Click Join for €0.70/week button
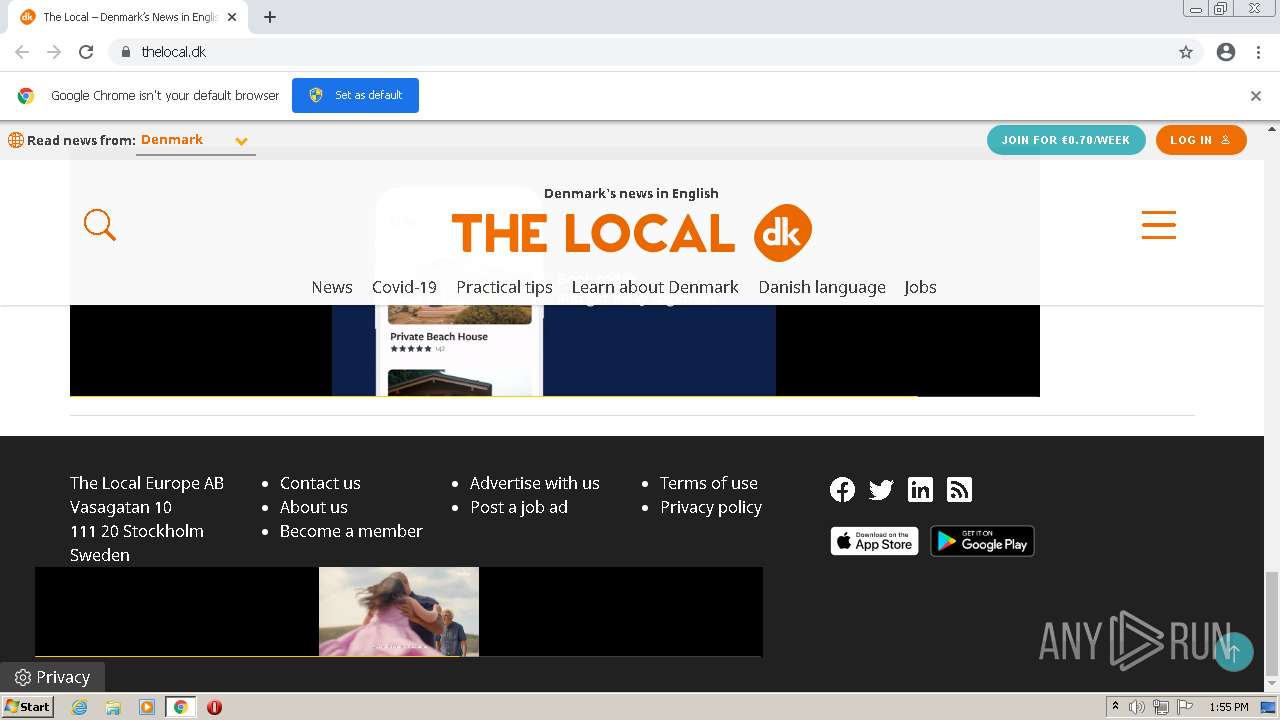The image size is (1280, 720). coord(1066,140)
